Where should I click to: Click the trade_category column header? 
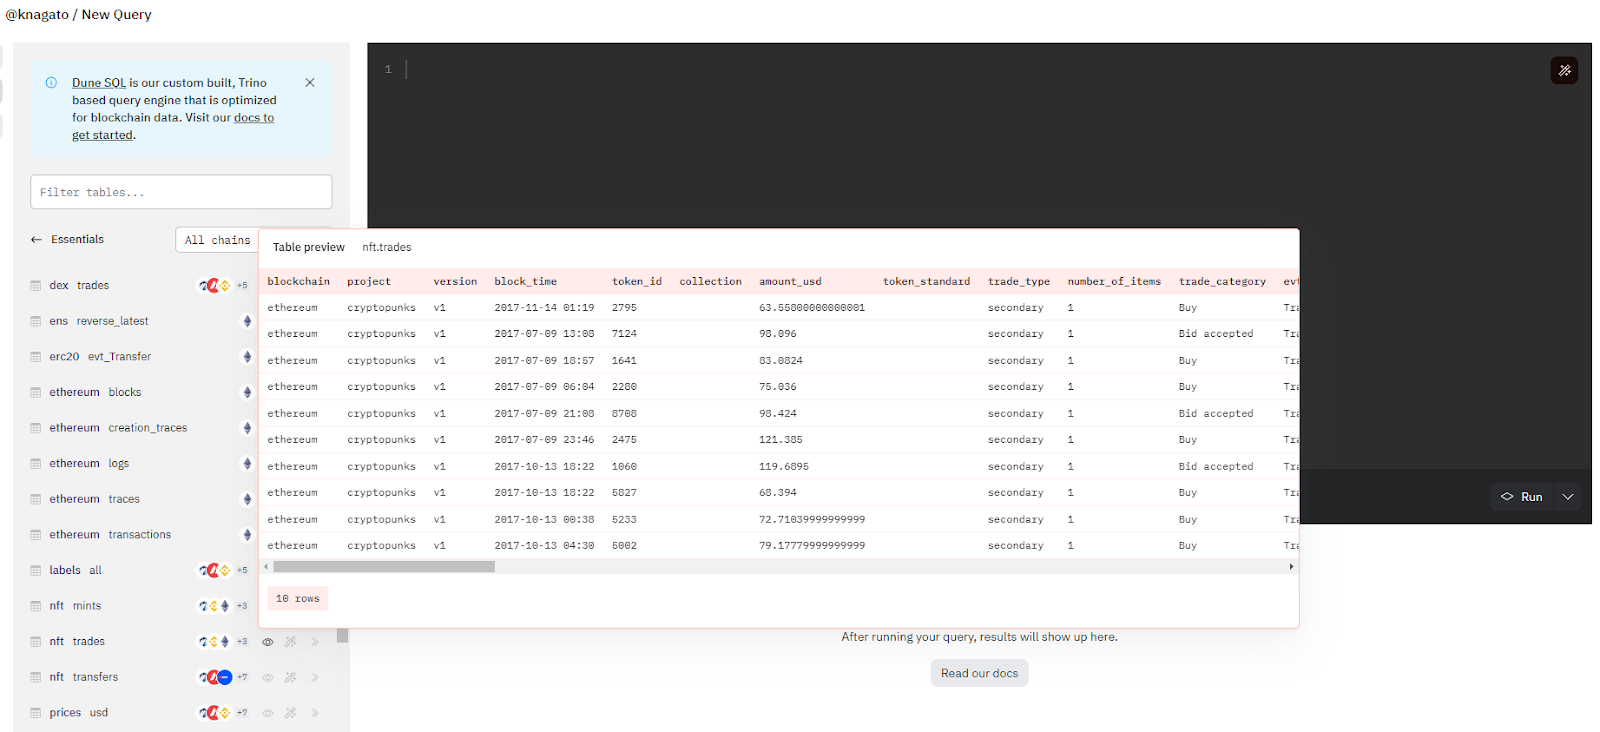click(1222, 282)
